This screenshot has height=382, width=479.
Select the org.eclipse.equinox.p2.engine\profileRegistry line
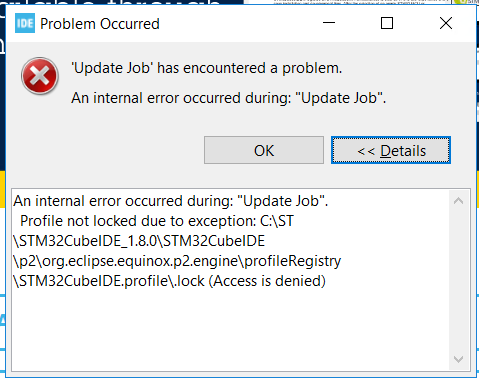click(x=177, y=261)
